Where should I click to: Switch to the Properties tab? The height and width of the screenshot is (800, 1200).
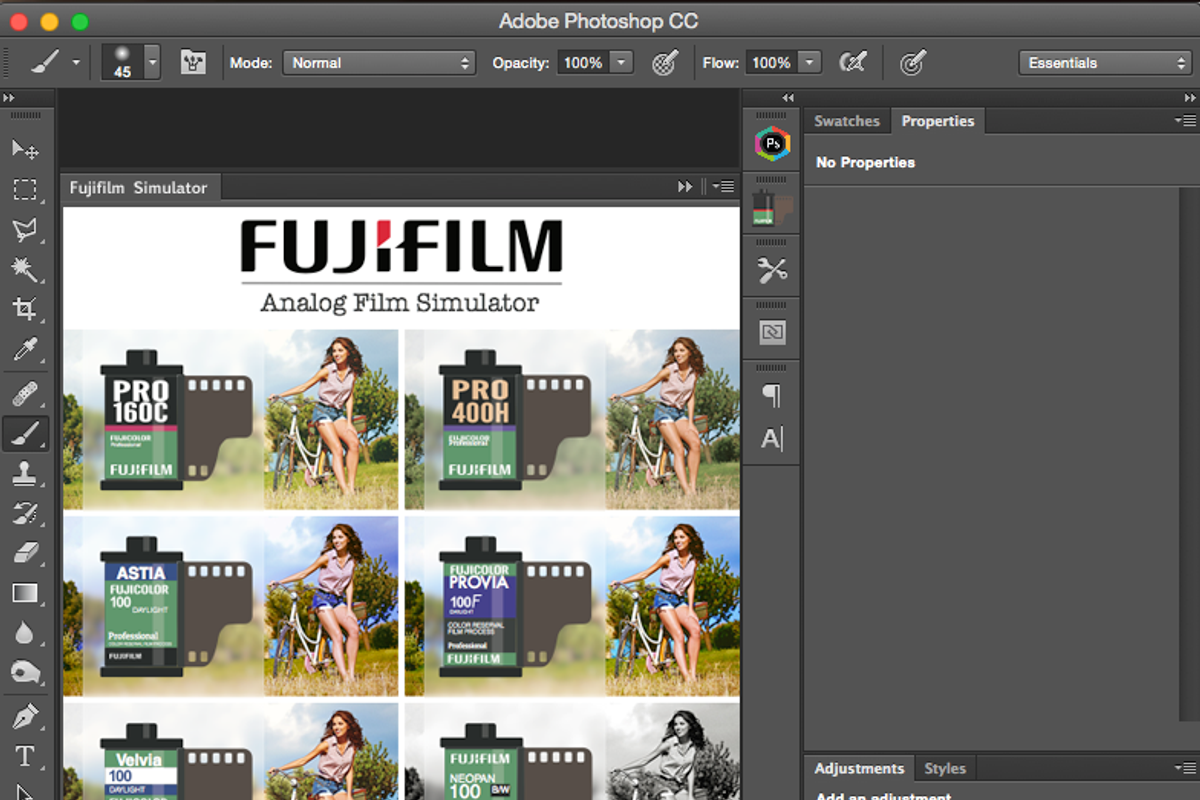937,121
